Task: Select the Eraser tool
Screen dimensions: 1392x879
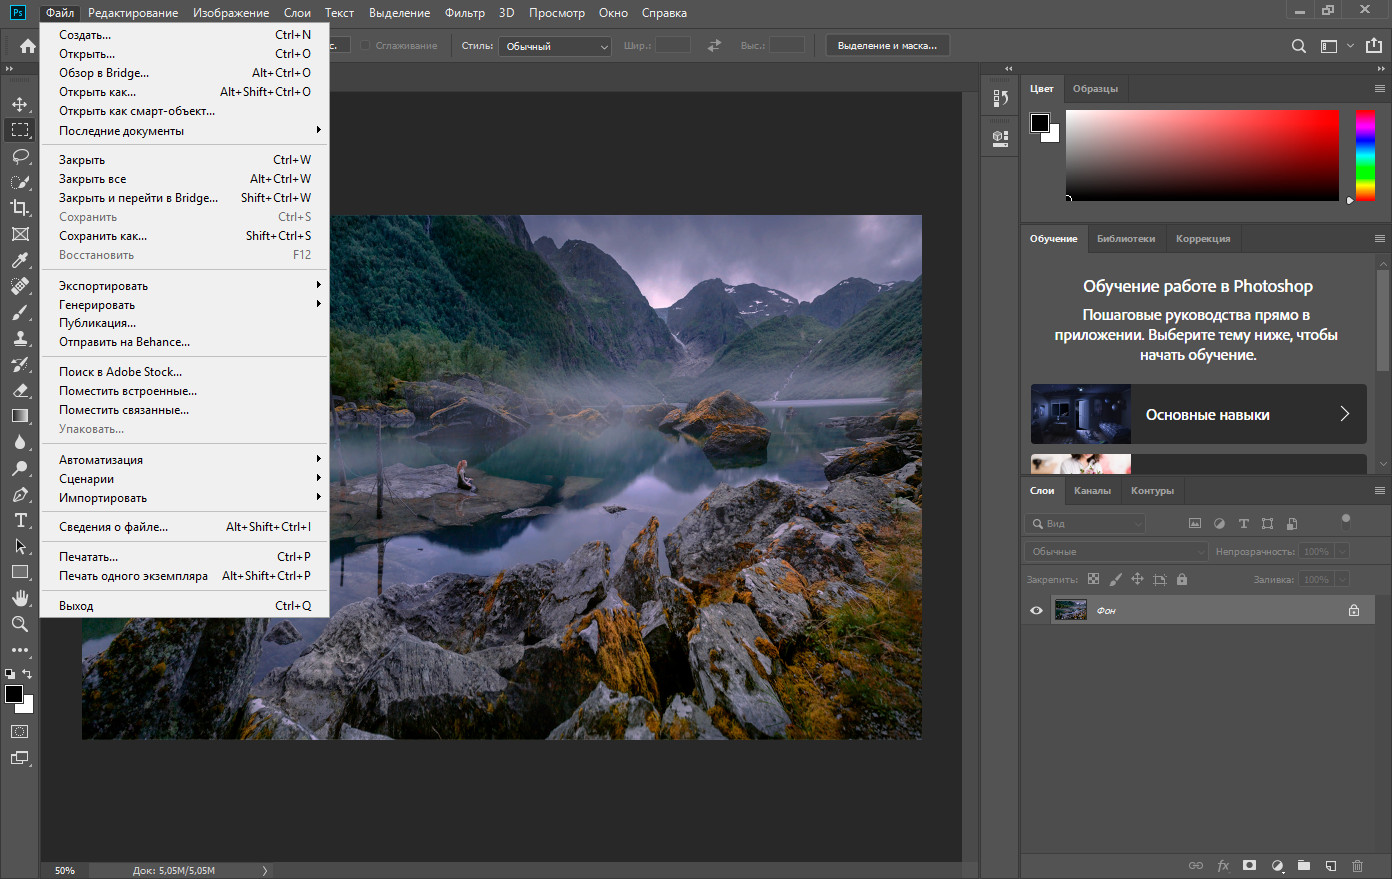Action: [x=20, y=390]
